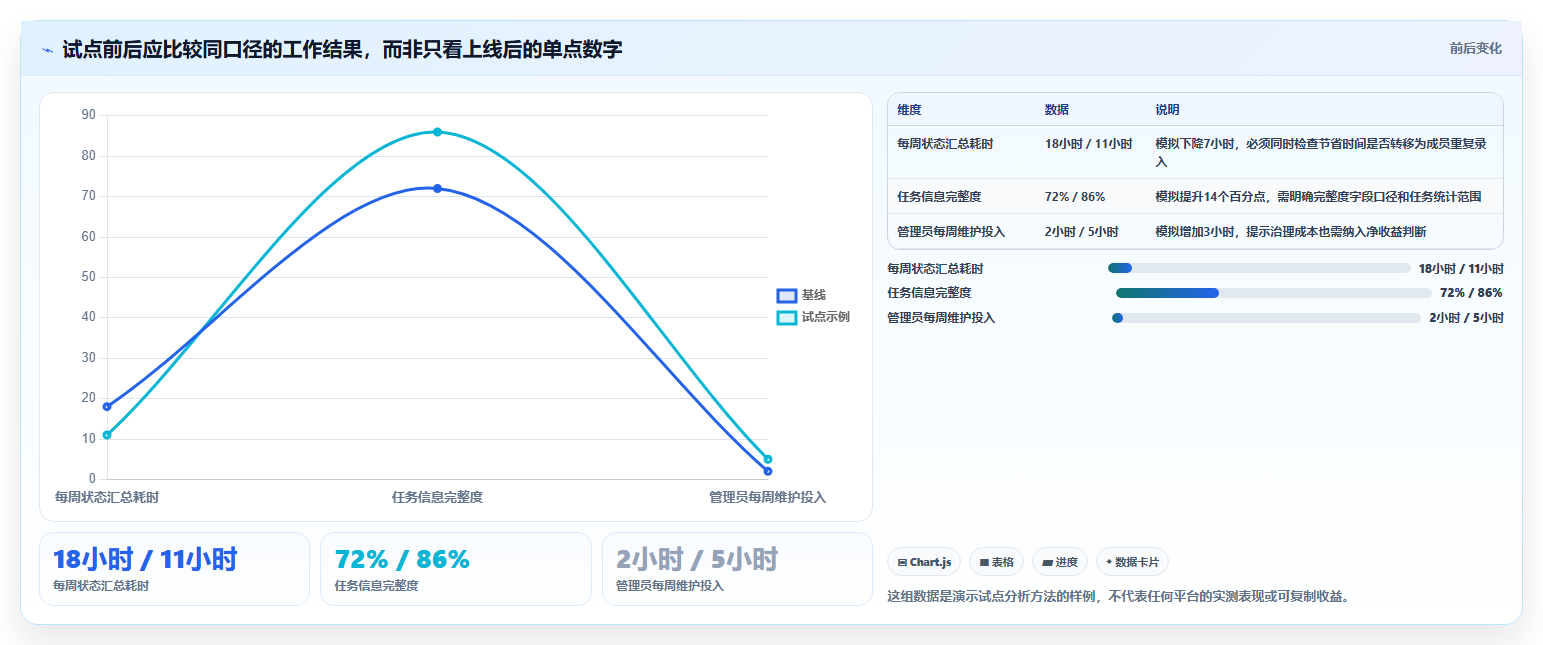Select the 数据卡片 chip
The image size is (1543, 645).
(1132, 562)
